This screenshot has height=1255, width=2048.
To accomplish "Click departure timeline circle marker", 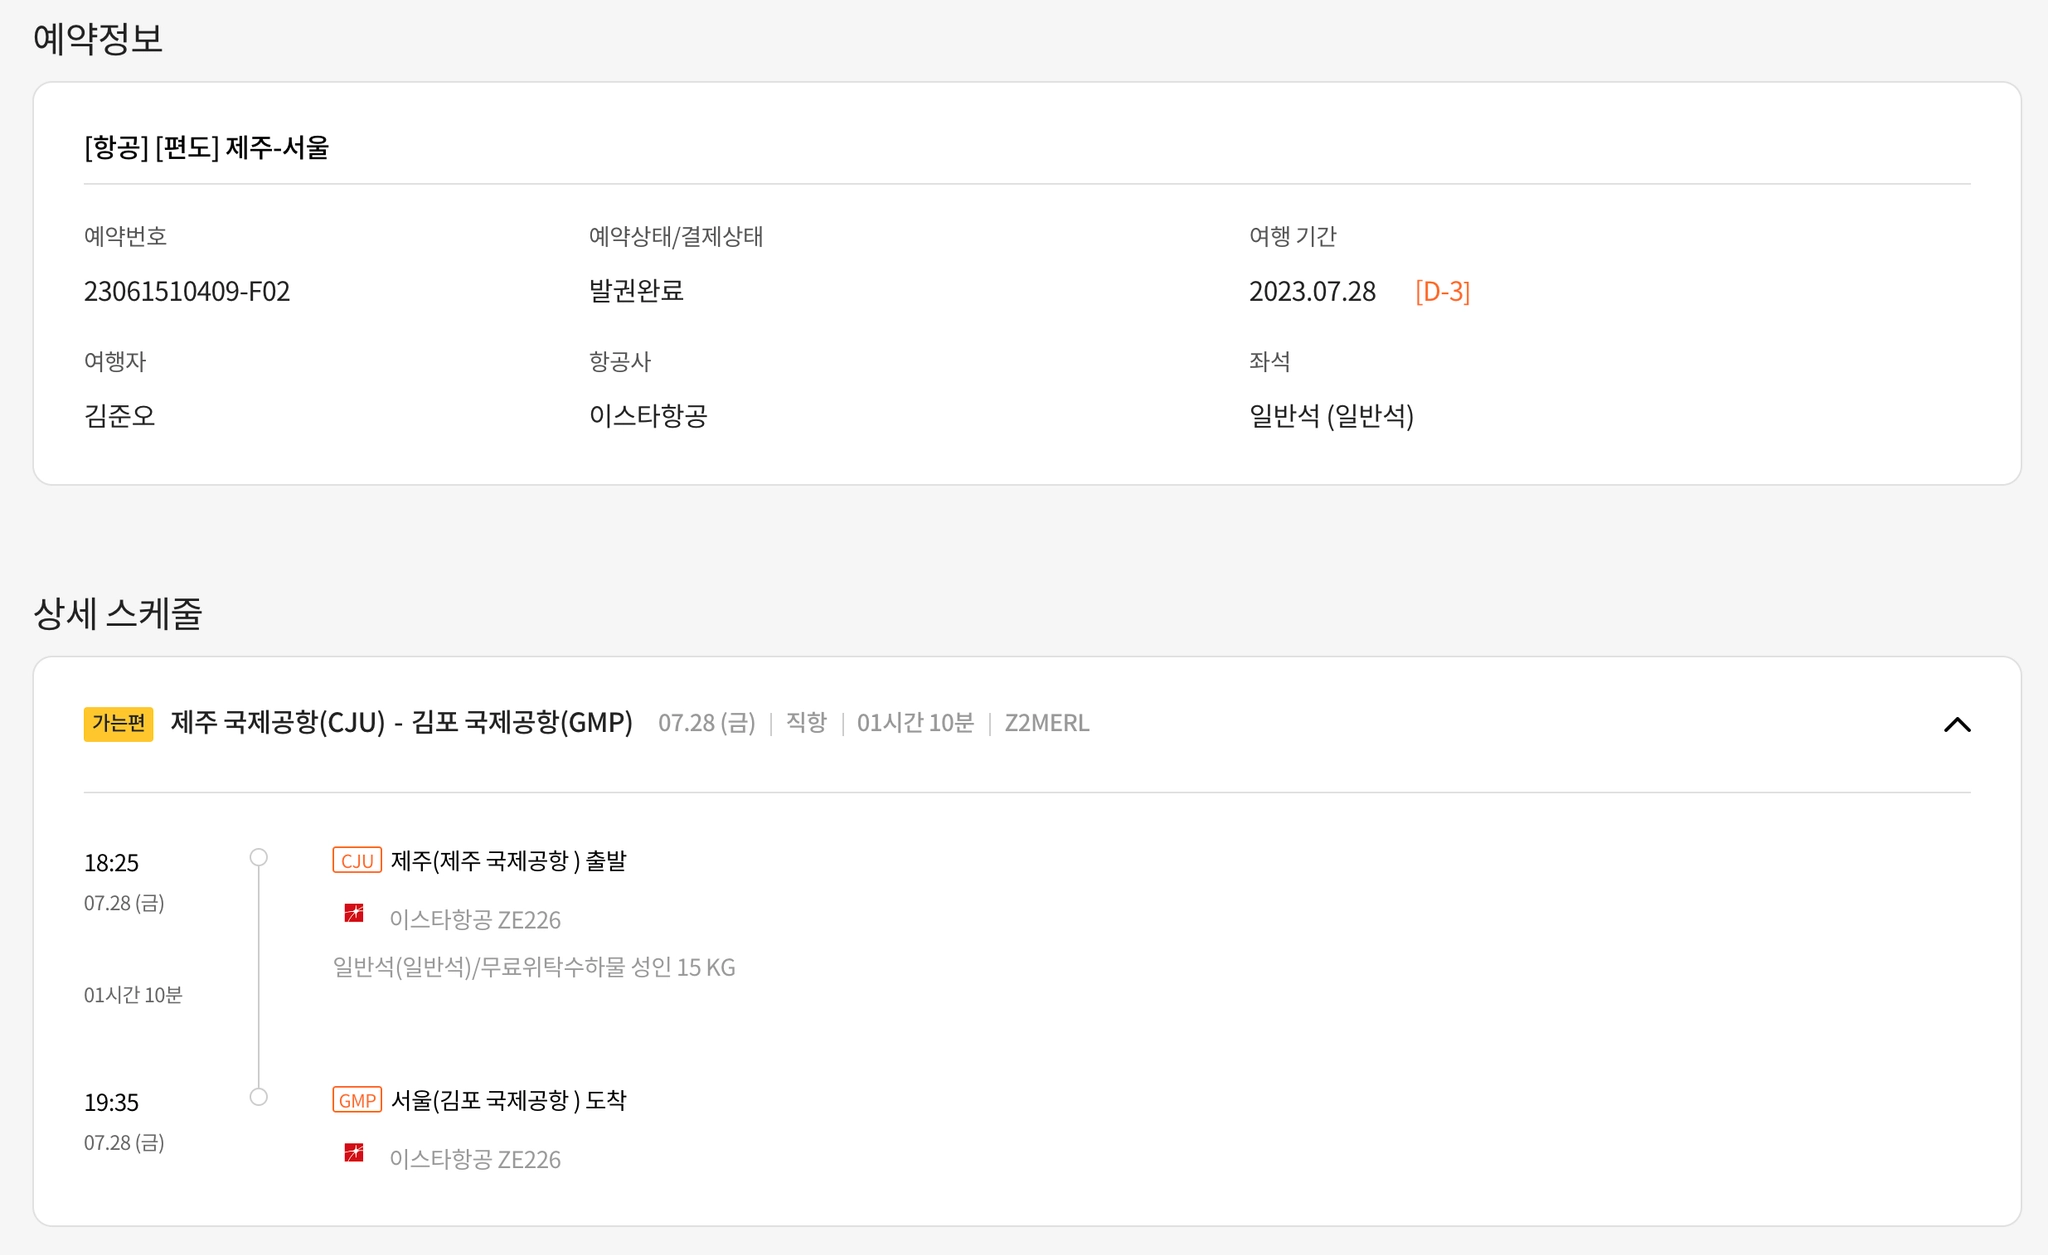I will 259,857.
